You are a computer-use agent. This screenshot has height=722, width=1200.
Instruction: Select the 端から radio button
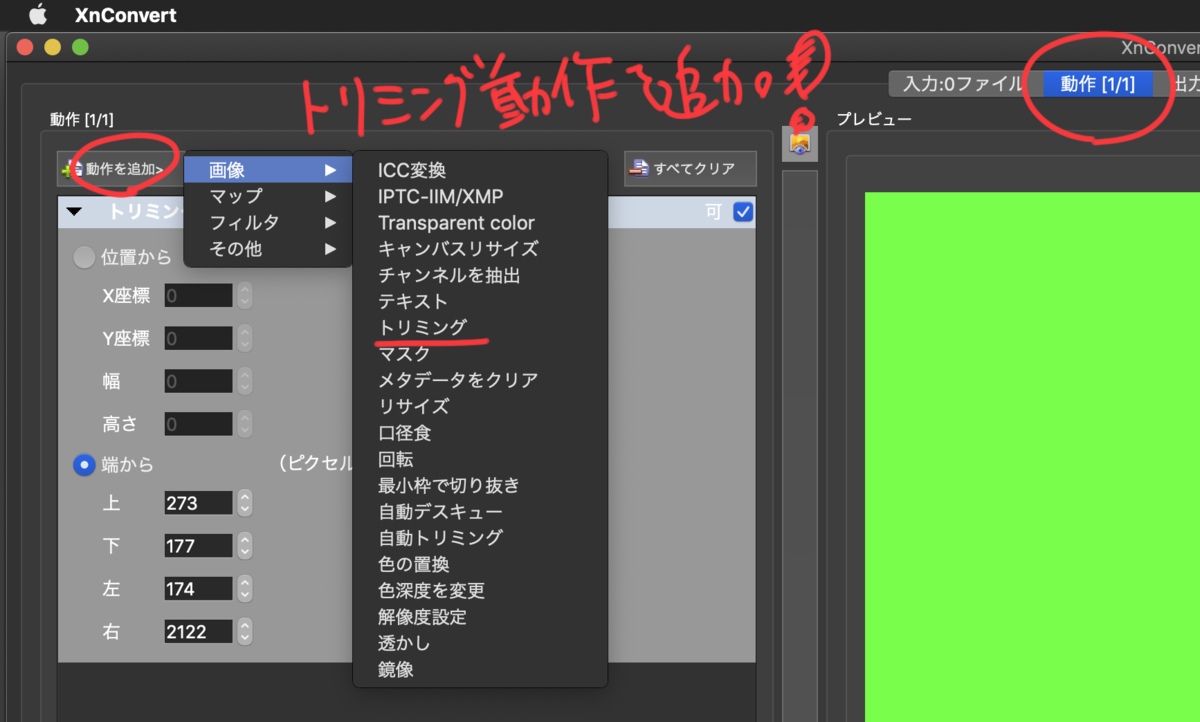coord(85,464)
